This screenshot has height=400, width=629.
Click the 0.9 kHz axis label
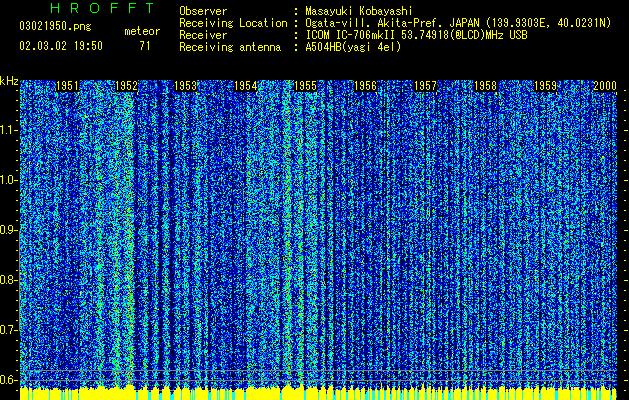8,230
